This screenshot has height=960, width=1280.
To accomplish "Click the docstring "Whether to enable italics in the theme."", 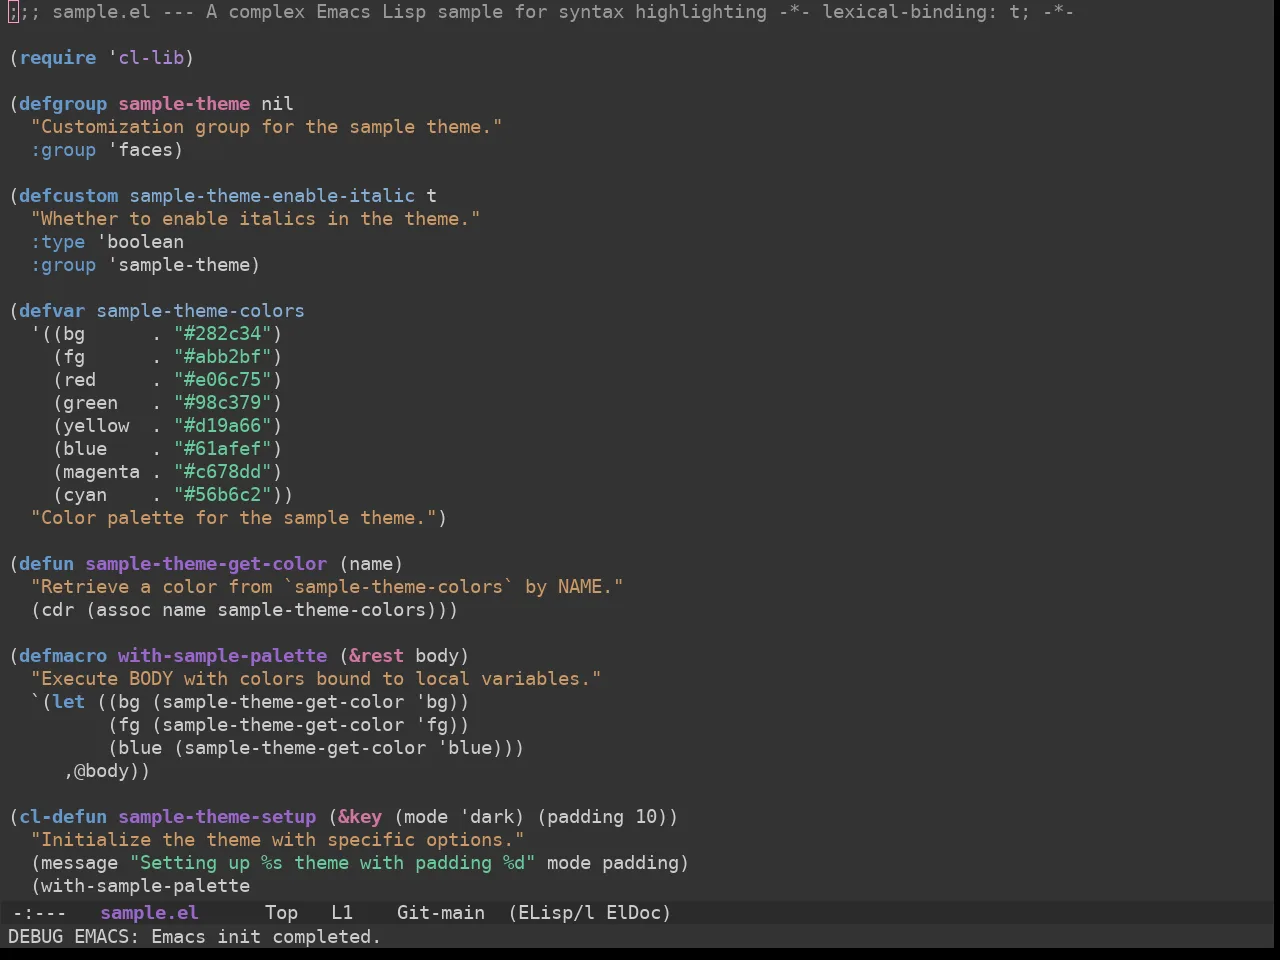I will coord(256,219).
